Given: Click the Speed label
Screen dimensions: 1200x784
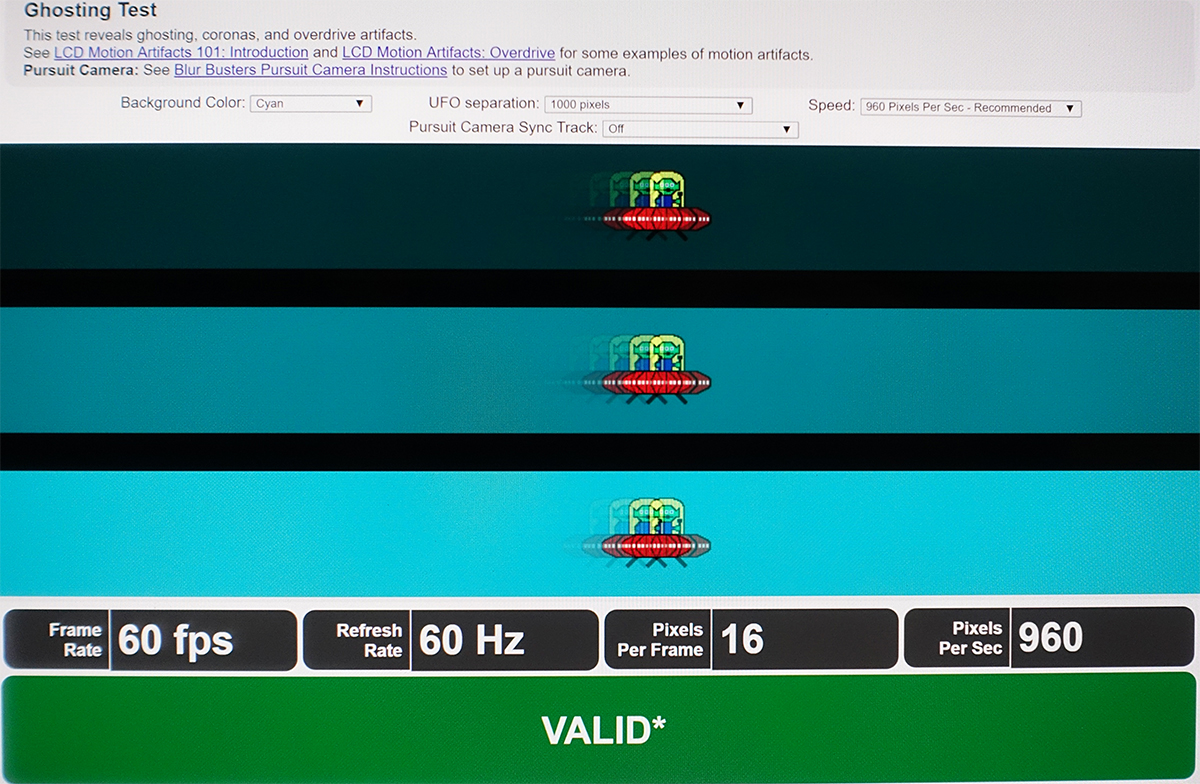Looking at the screenshot, I should (x=831, y=106).
